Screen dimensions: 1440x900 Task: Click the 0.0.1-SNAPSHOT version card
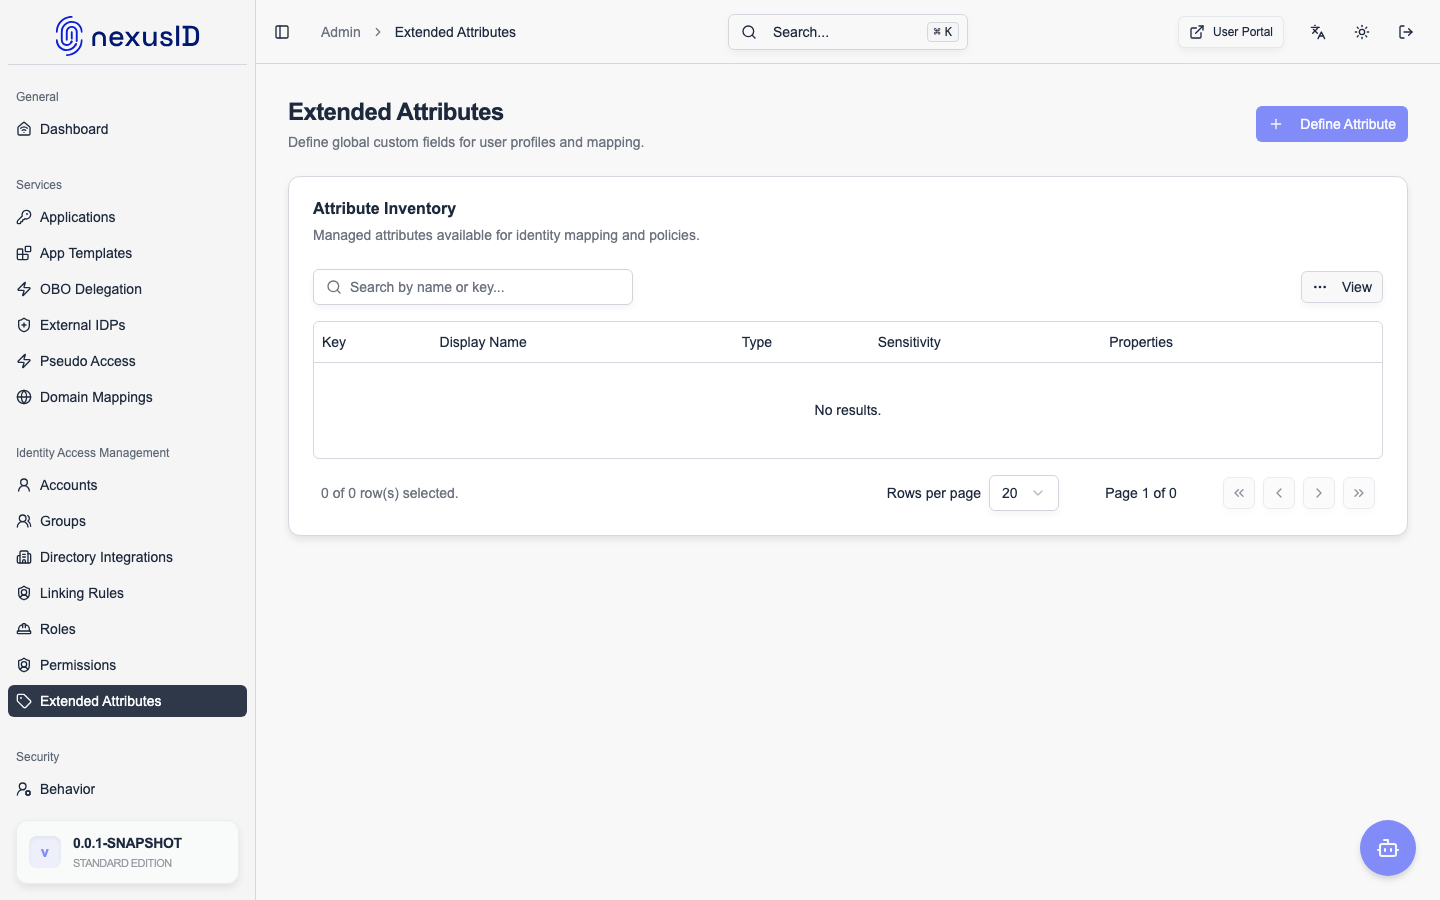point(127,852)
